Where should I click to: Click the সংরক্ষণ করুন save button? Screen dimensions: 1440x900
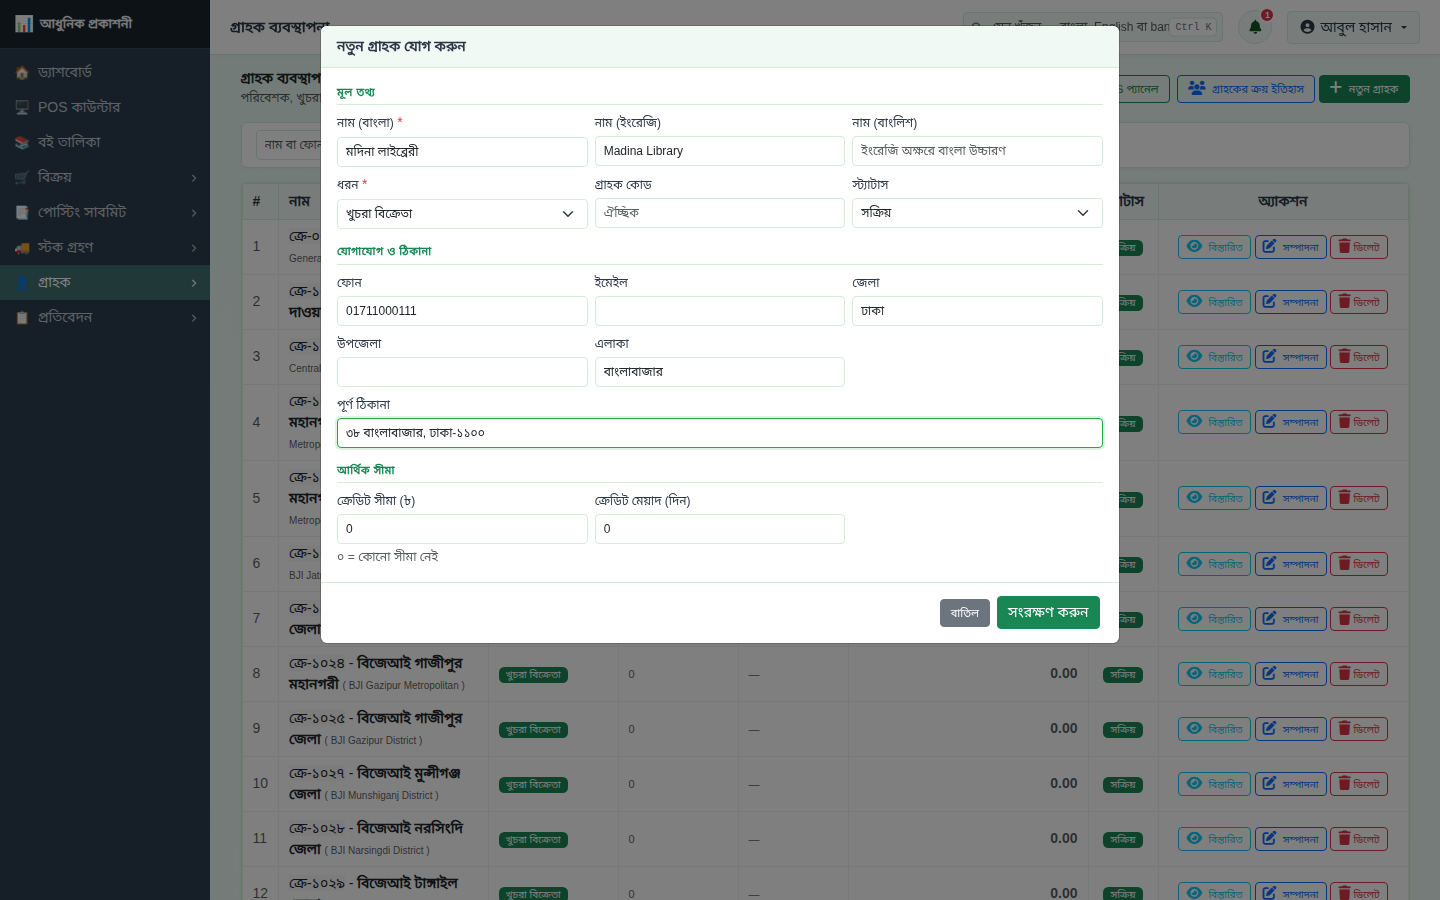point(1048,613)
